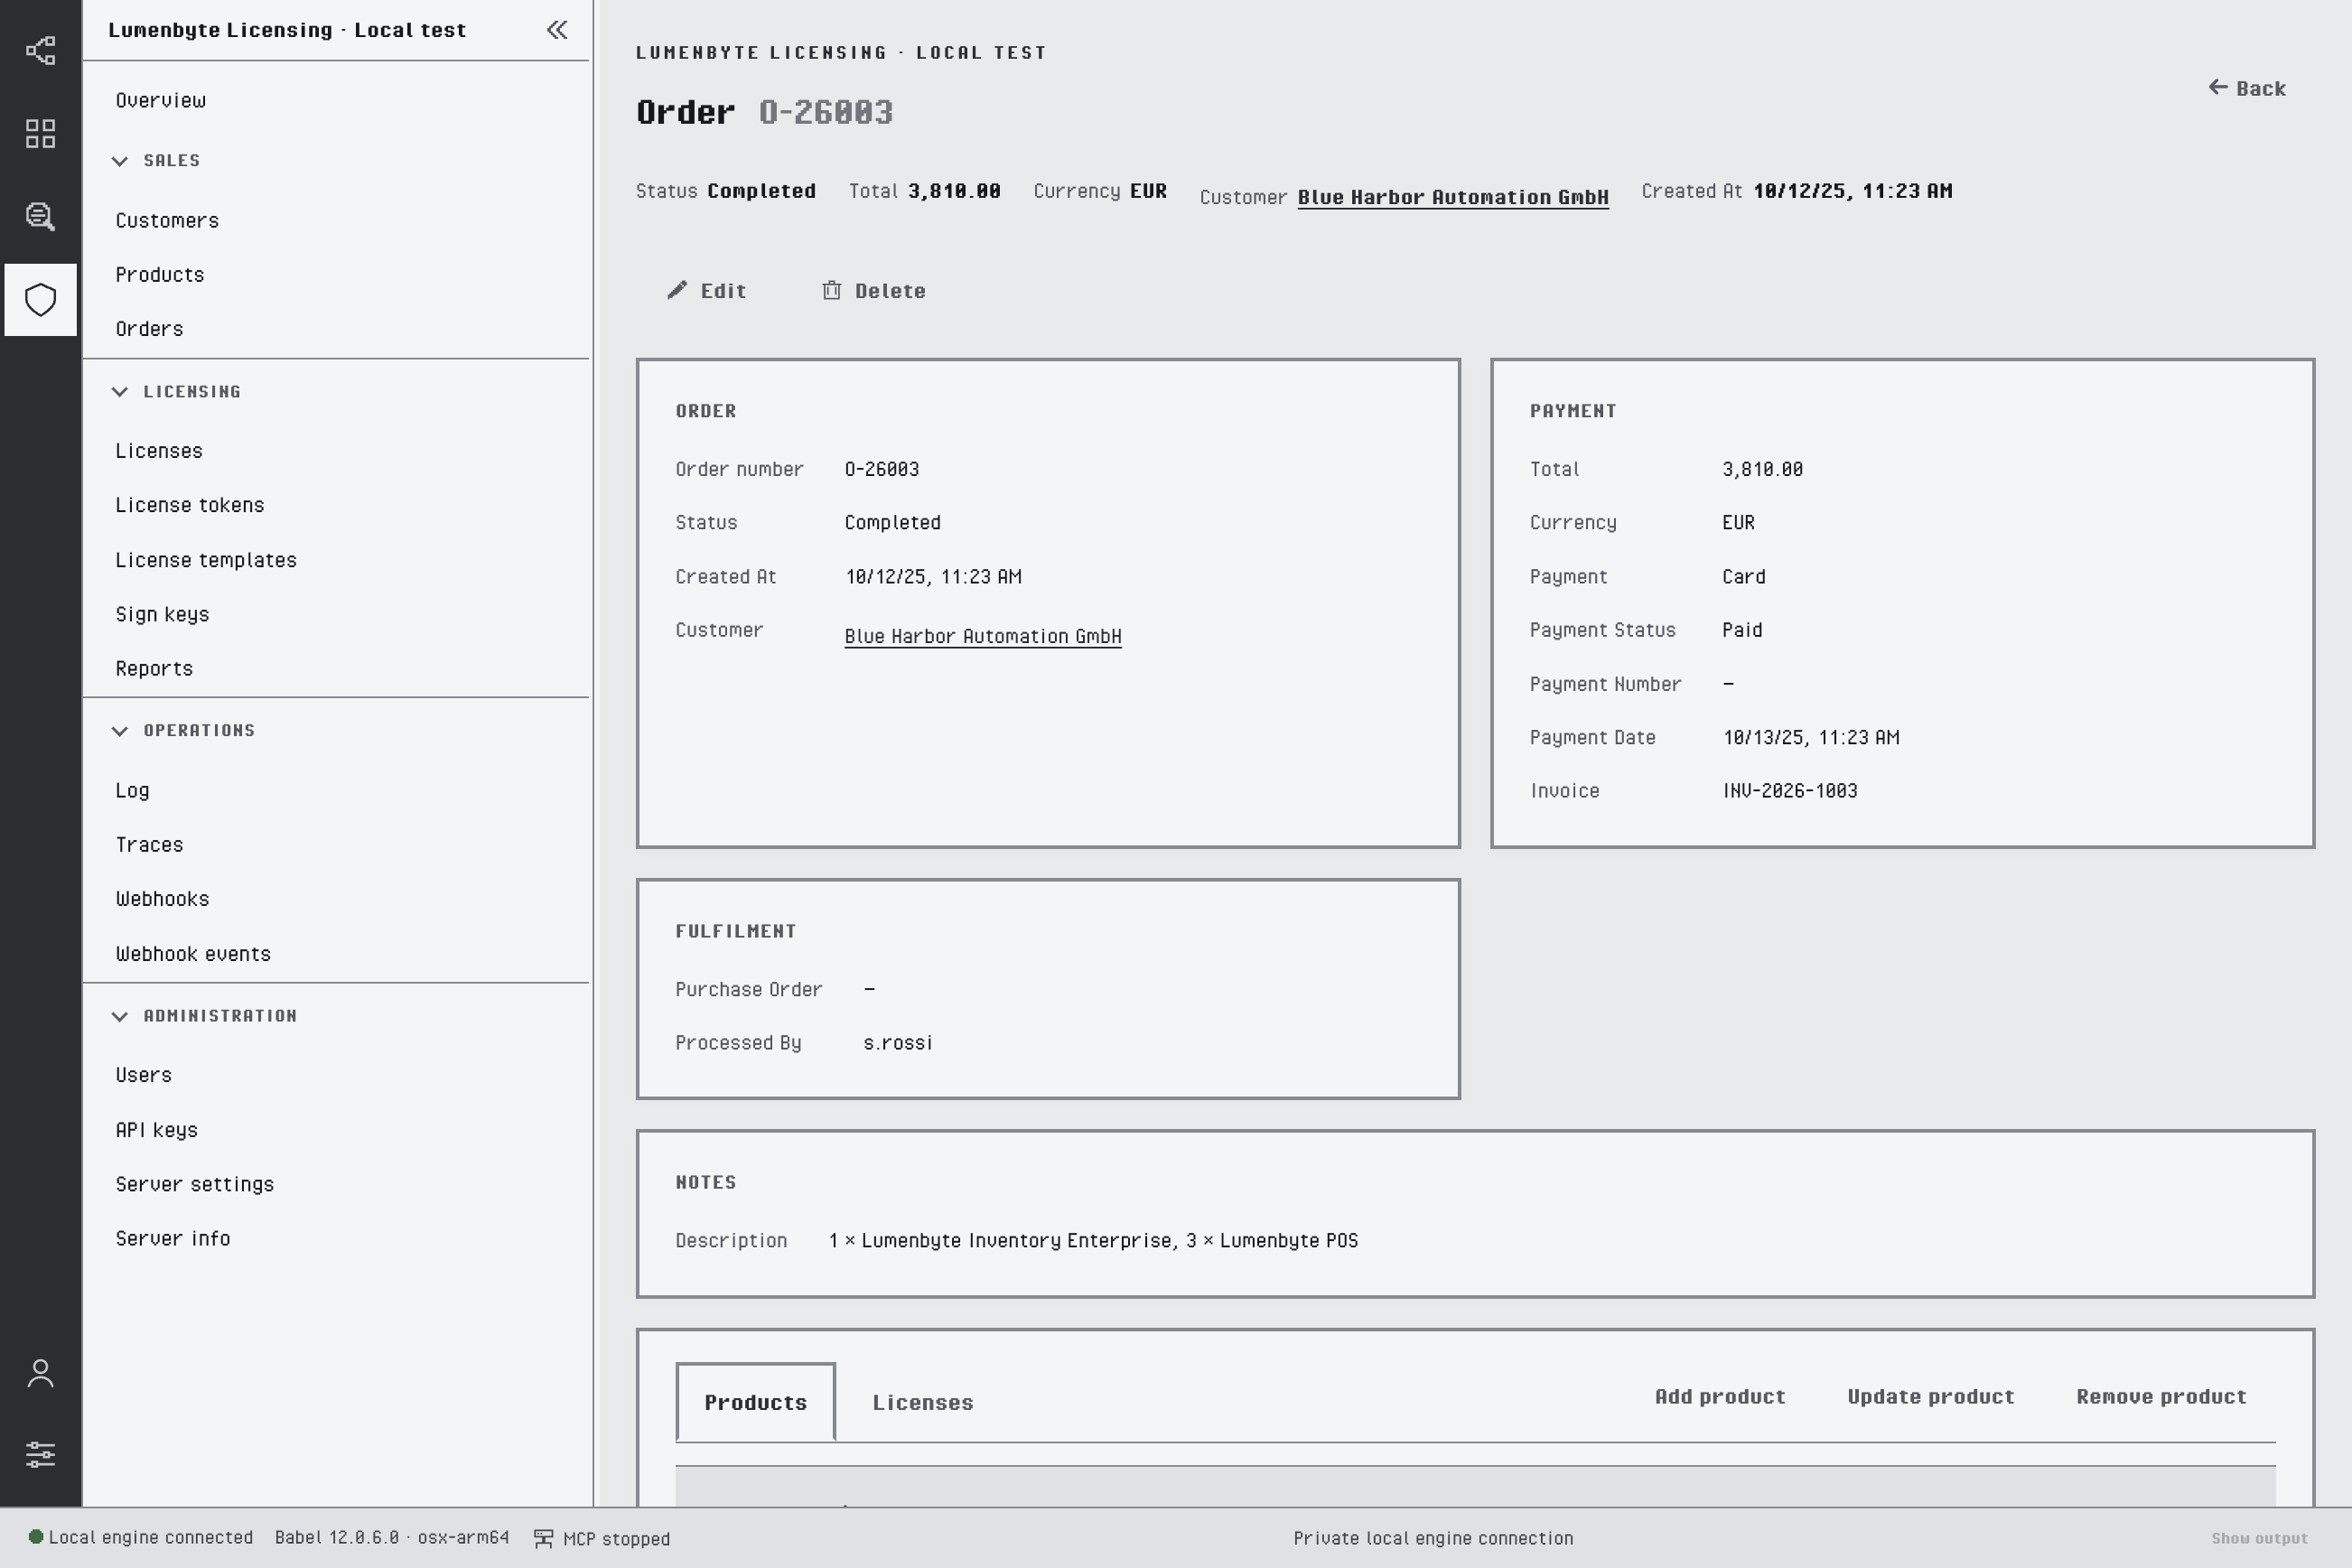Click Babel 12.0.6.0 version in status bar
This screenshot has height=1568, width=2352.
coord(392,1538)
